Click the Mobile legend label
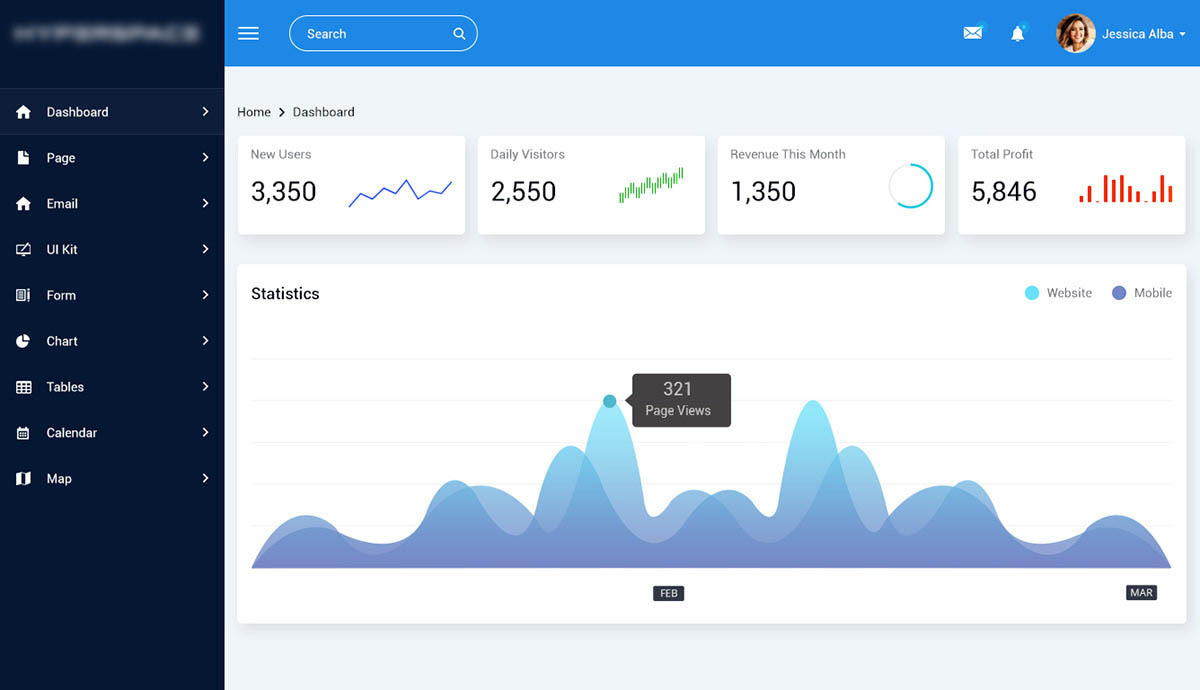The width and height of the screenshot is (1200, 690). click(x=1153, y=293)
